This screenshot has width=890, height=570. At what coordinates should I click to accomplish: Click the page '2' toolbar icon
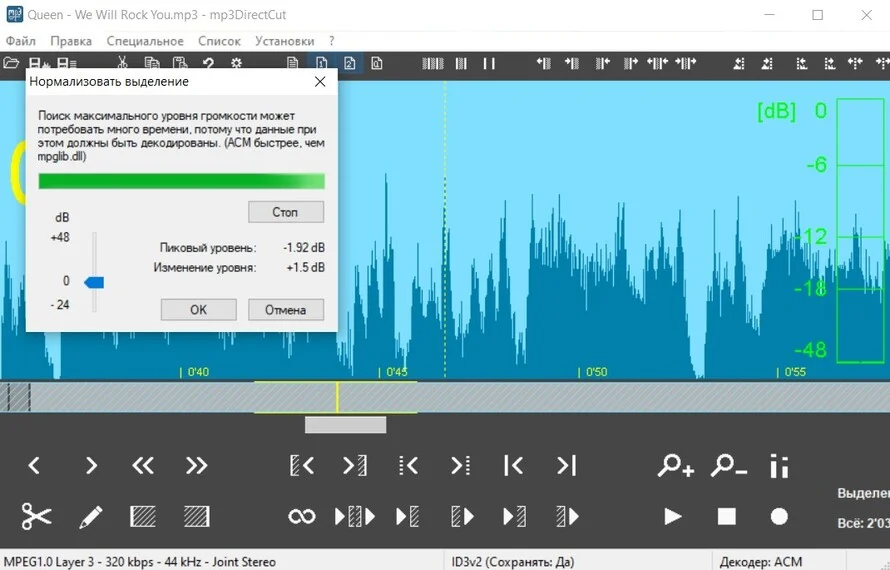click(350, 63)
